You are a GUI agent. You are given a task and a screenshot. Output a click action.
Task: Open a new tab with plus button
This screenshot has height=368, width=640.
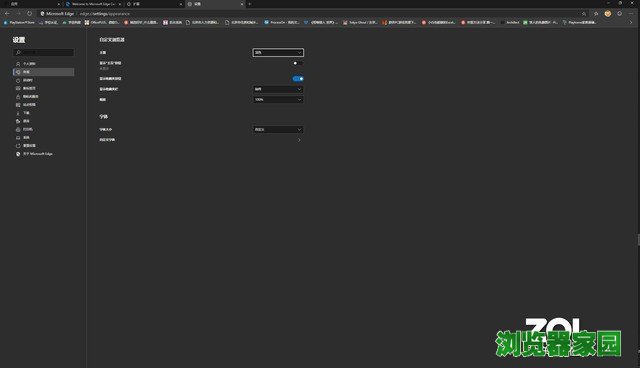(250, 4)
